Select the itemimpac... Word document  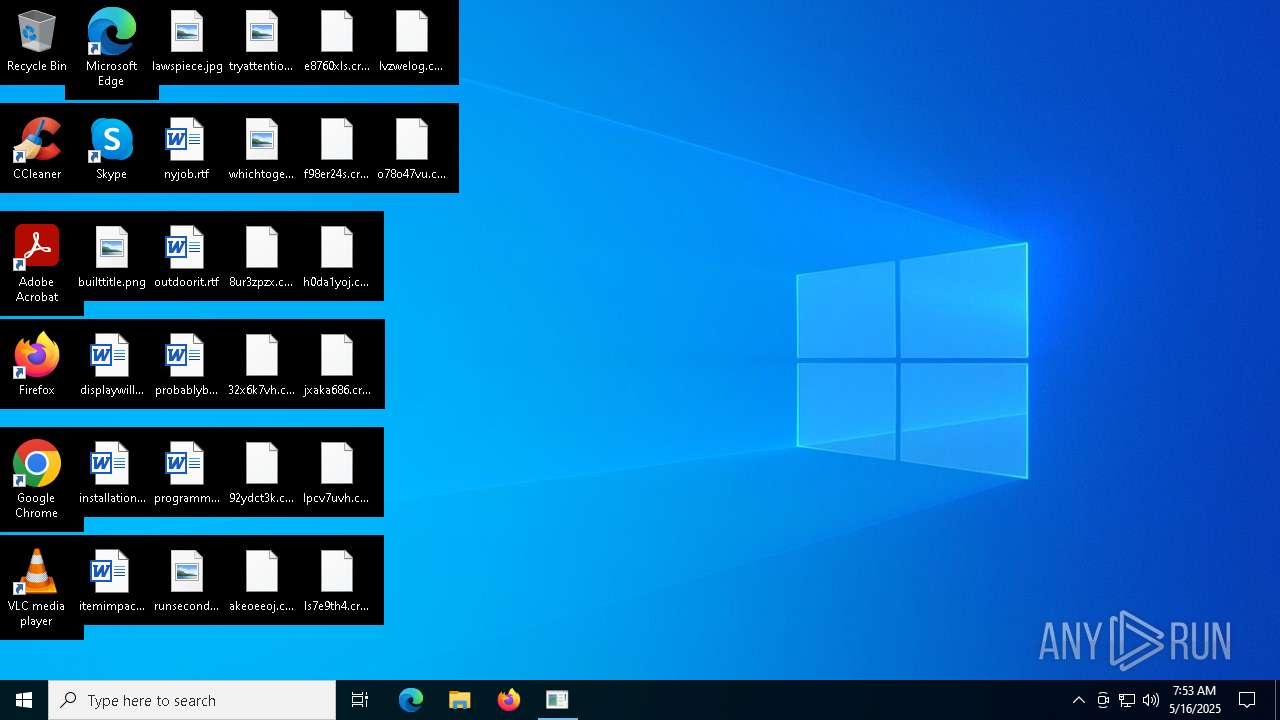coord(111,582)
